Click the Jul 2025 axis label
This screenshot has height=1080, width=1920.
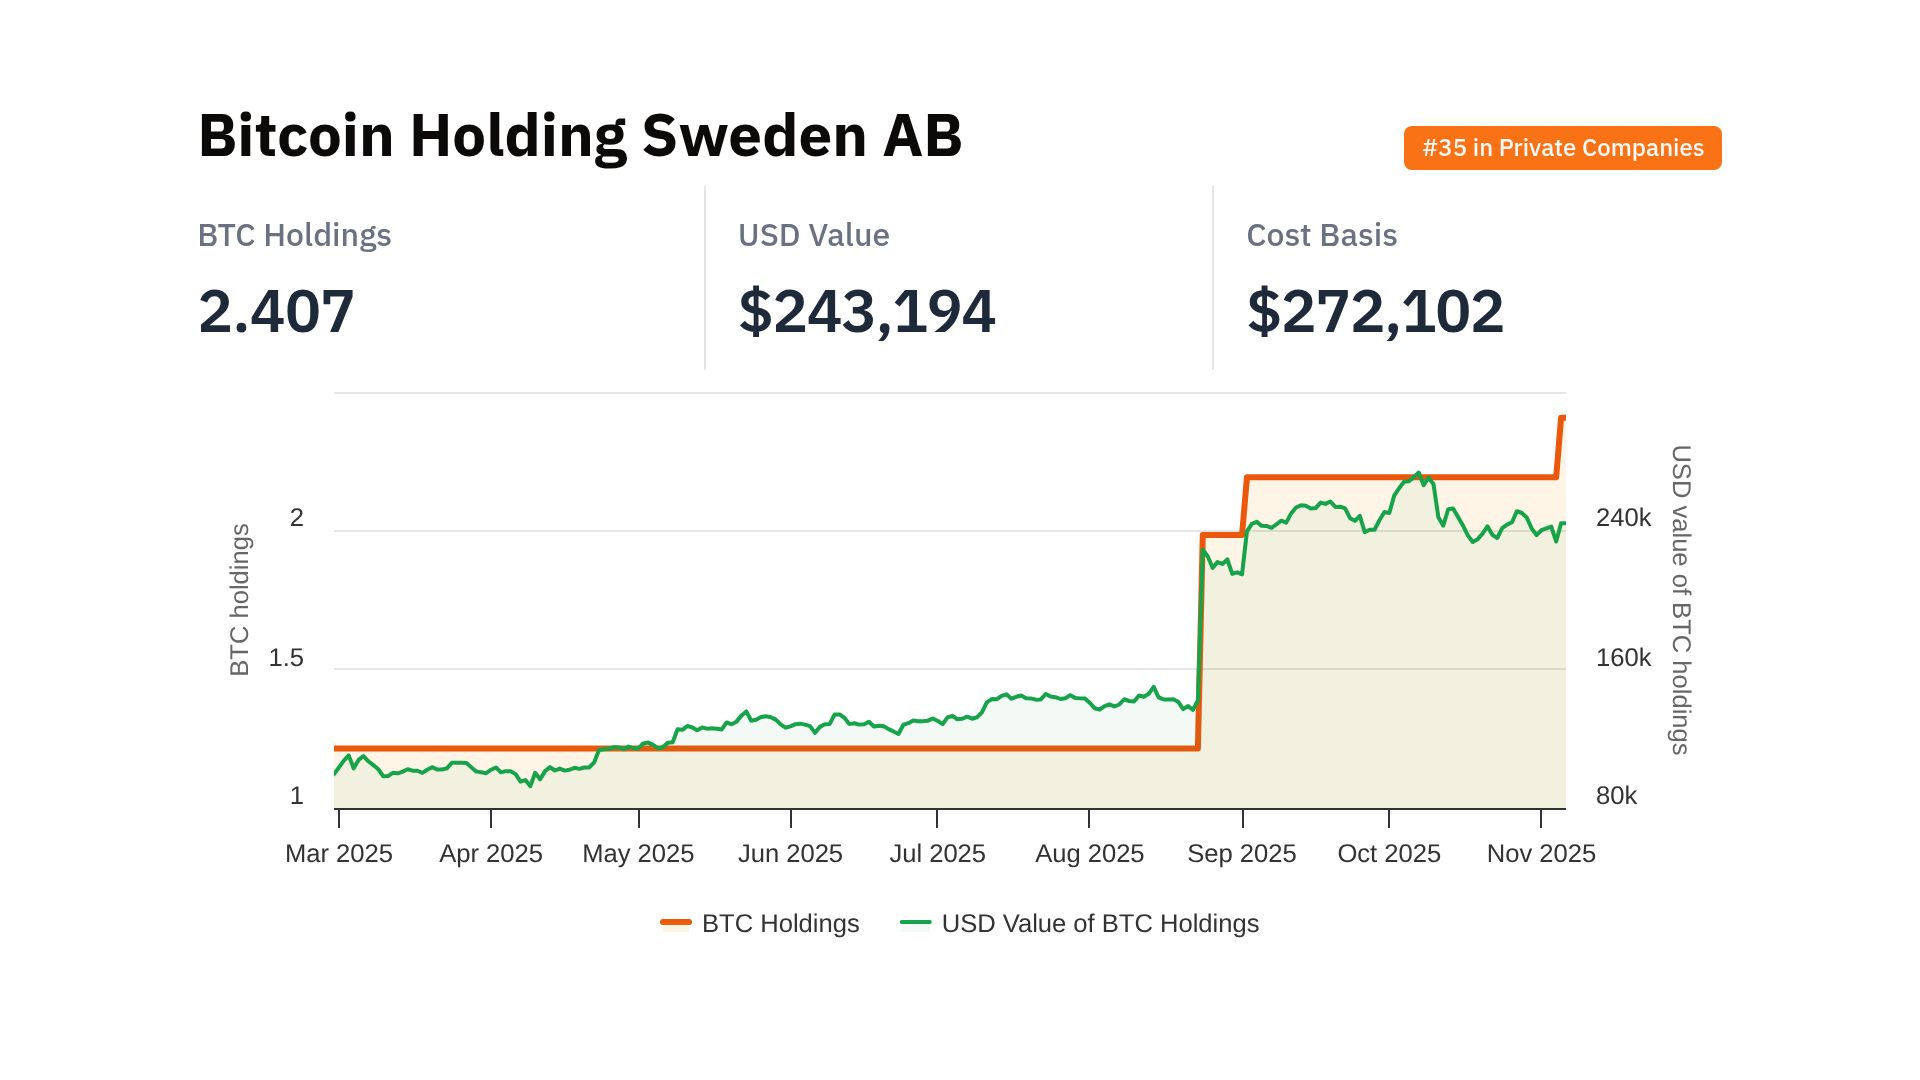click(x=937, y=853)
